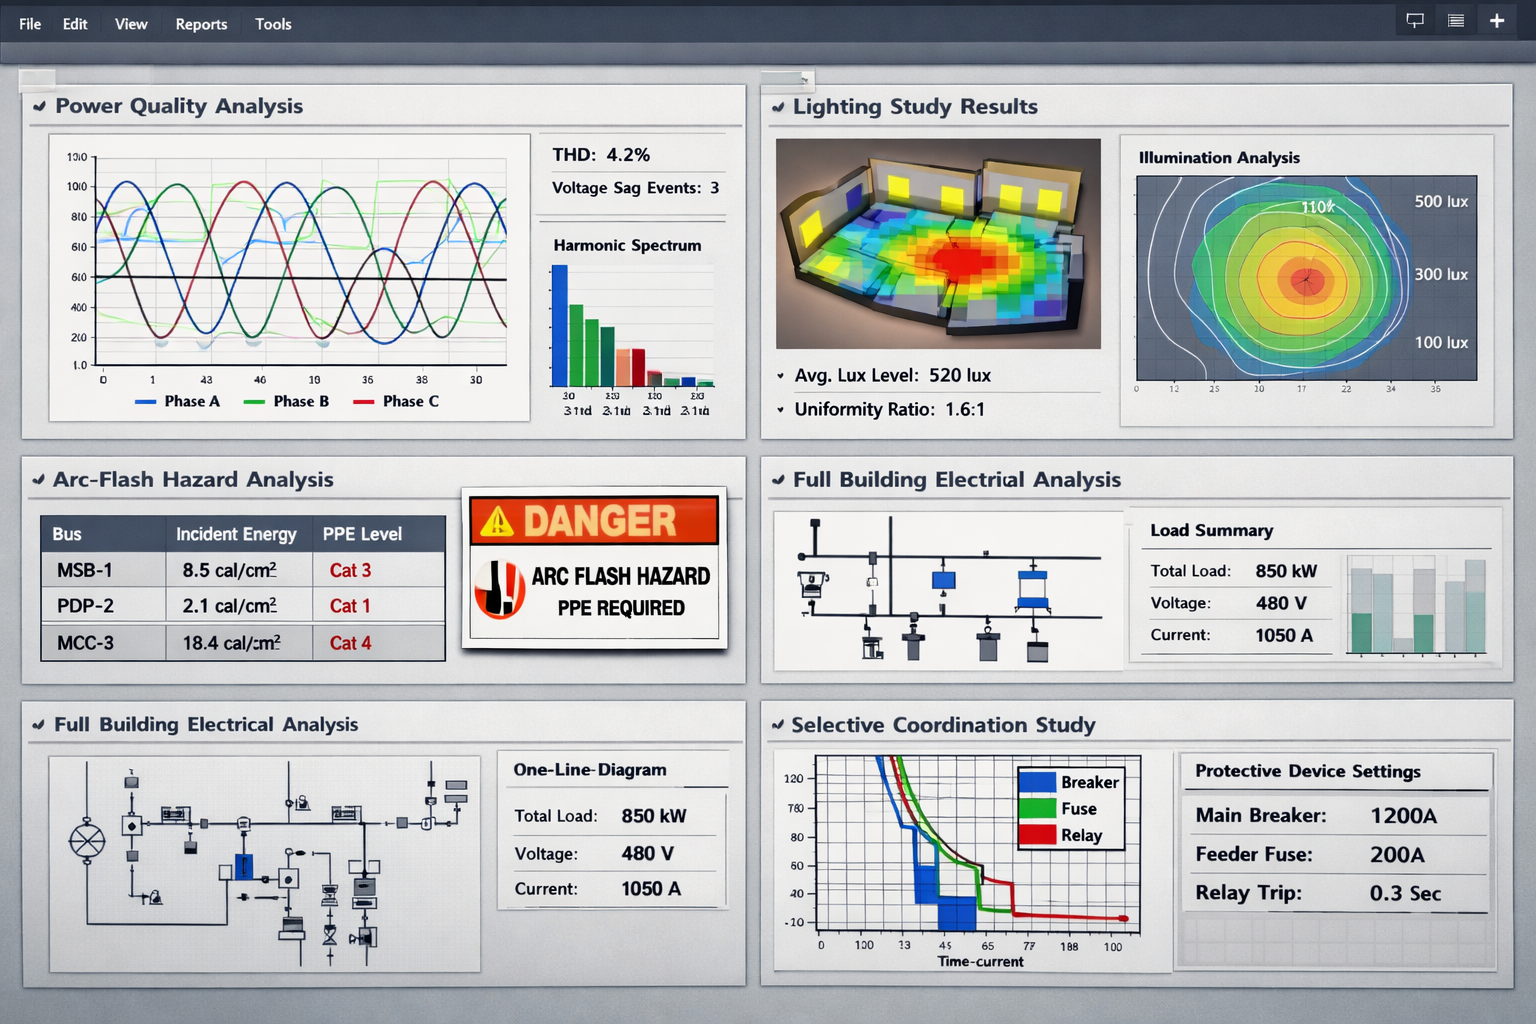
Task: Click the blue Breaker legend swatch
Action: pos(1037,782)
